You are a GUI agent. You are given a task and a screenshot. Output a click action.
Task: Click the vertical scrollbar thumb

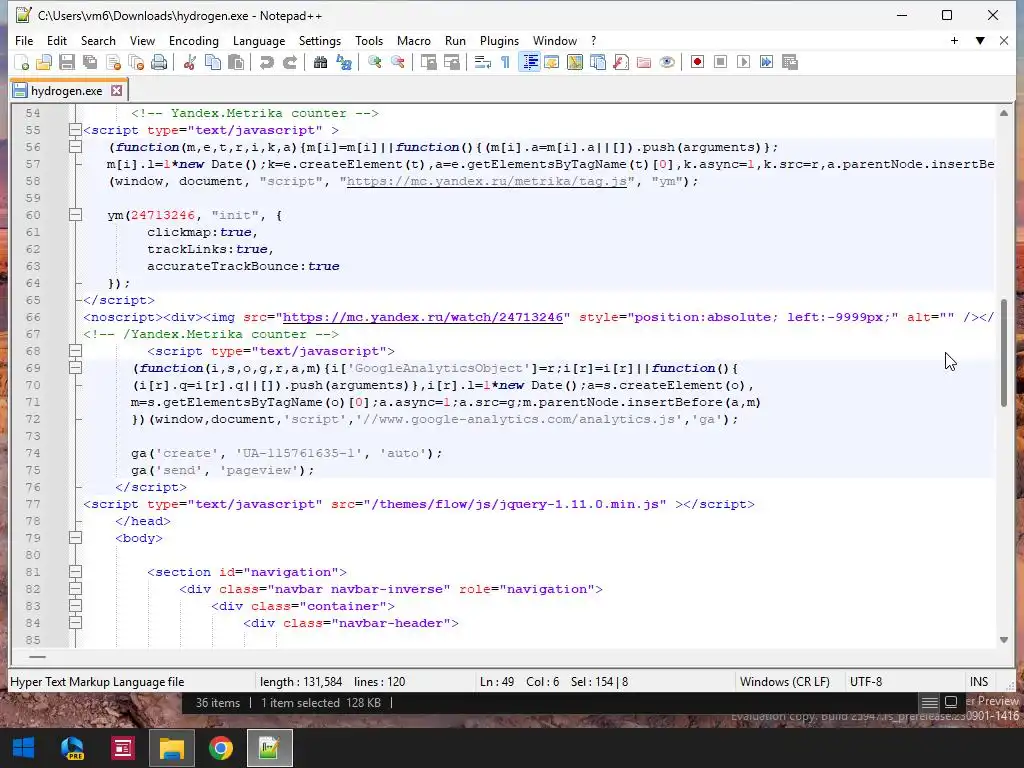point(1004,352)
